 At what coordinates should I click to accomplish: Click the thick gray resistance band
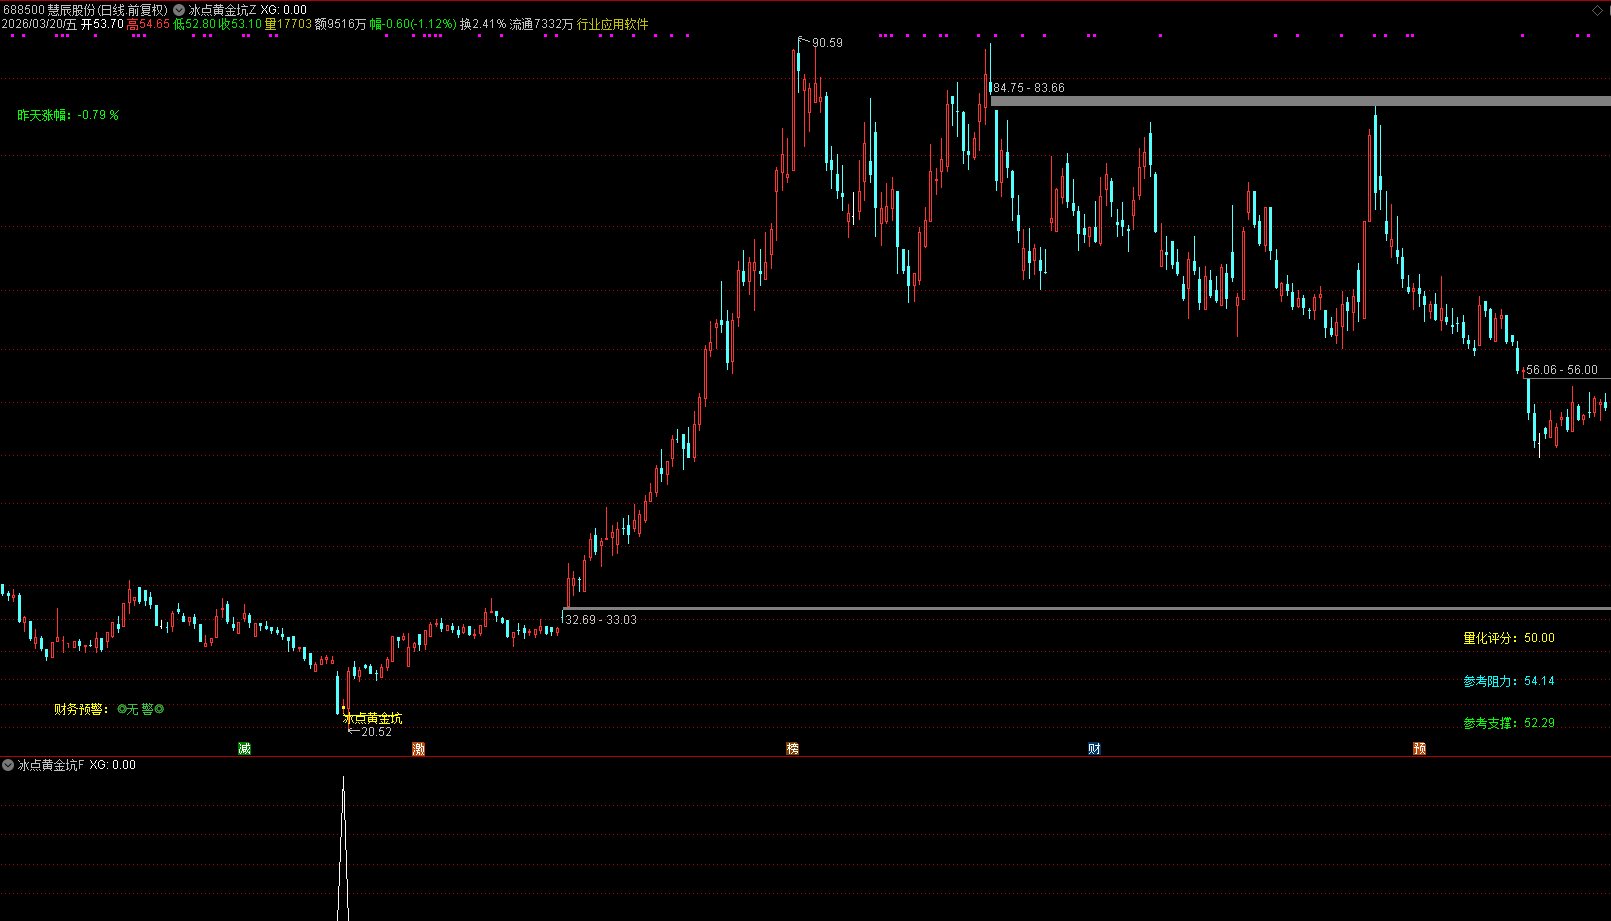[1300, 101]
